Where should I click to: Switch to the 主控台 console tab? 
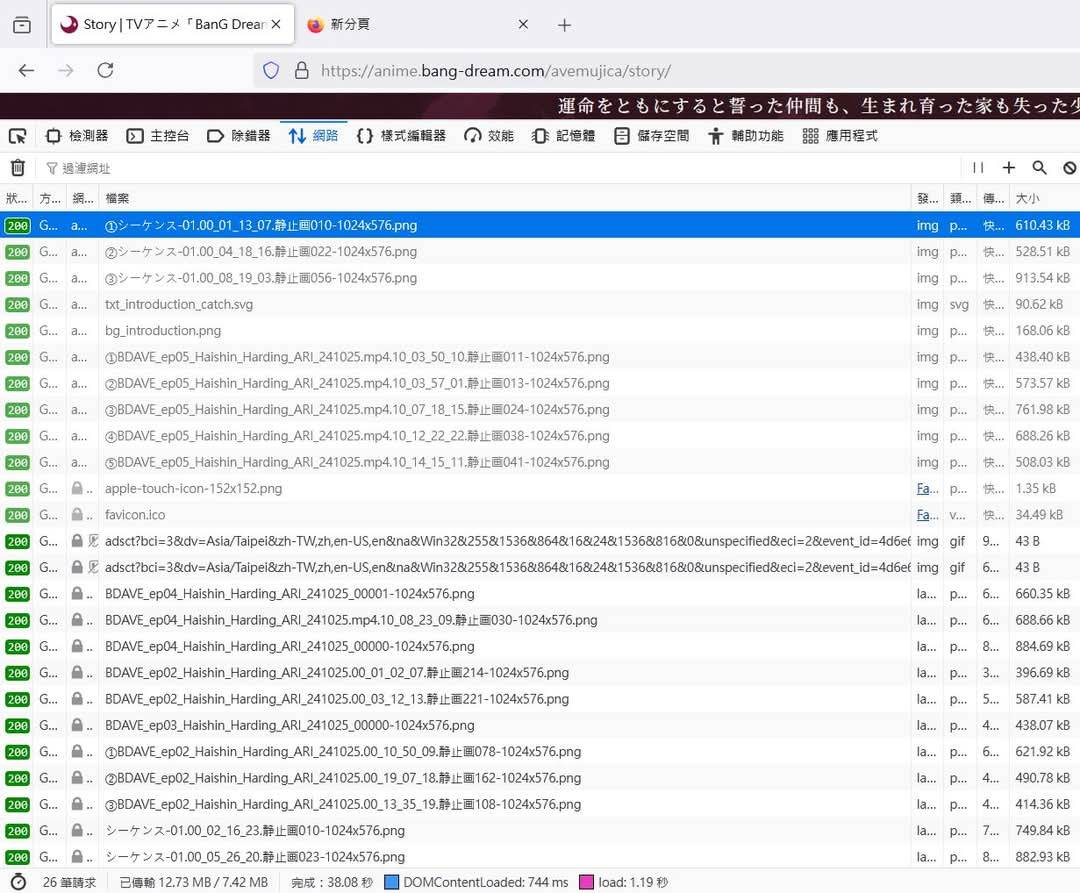159,136
